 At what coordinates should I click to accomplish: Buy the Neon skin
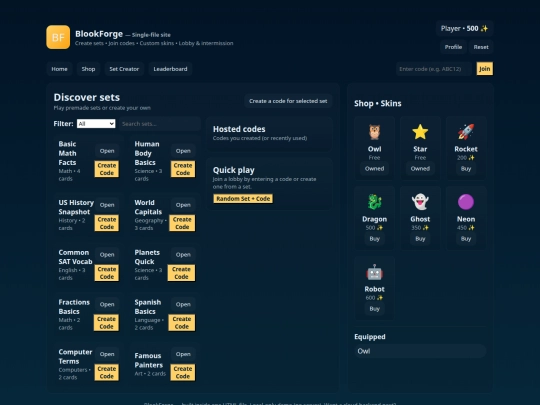pos(466,238)
